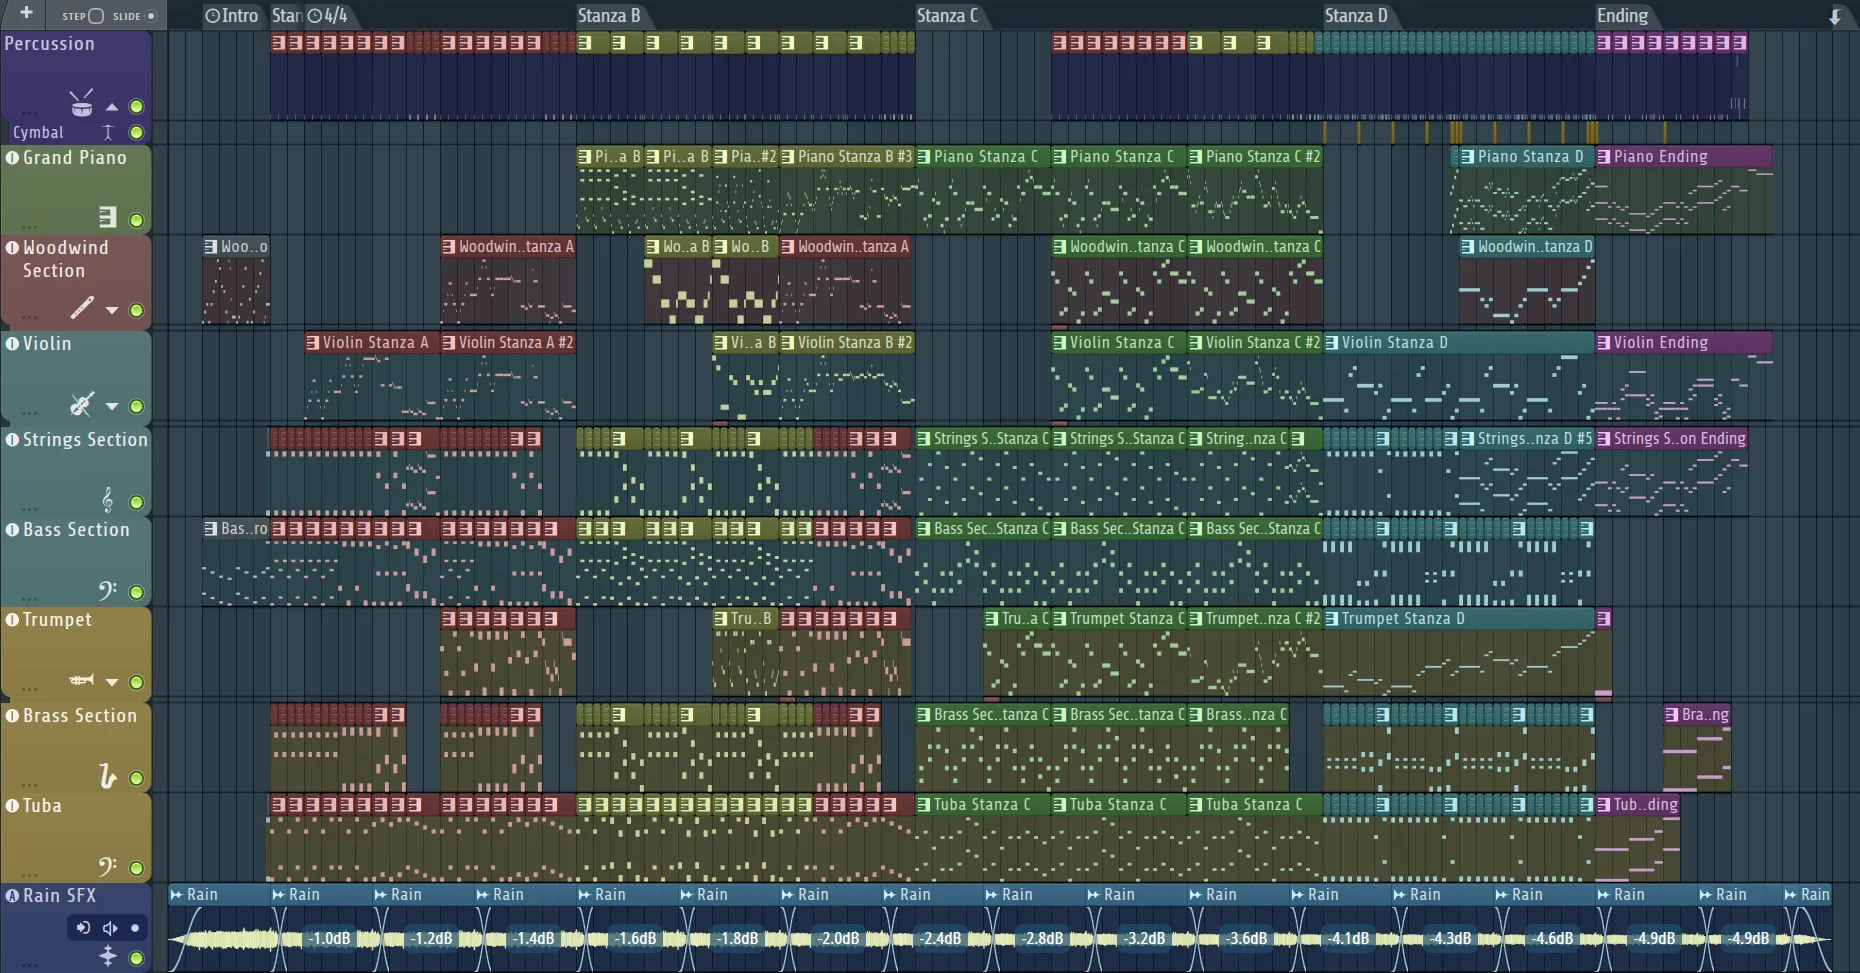This screenshot has width=1860, height=973.
Task: Jump to the Stanza B marker
Action: coord(608,16)
